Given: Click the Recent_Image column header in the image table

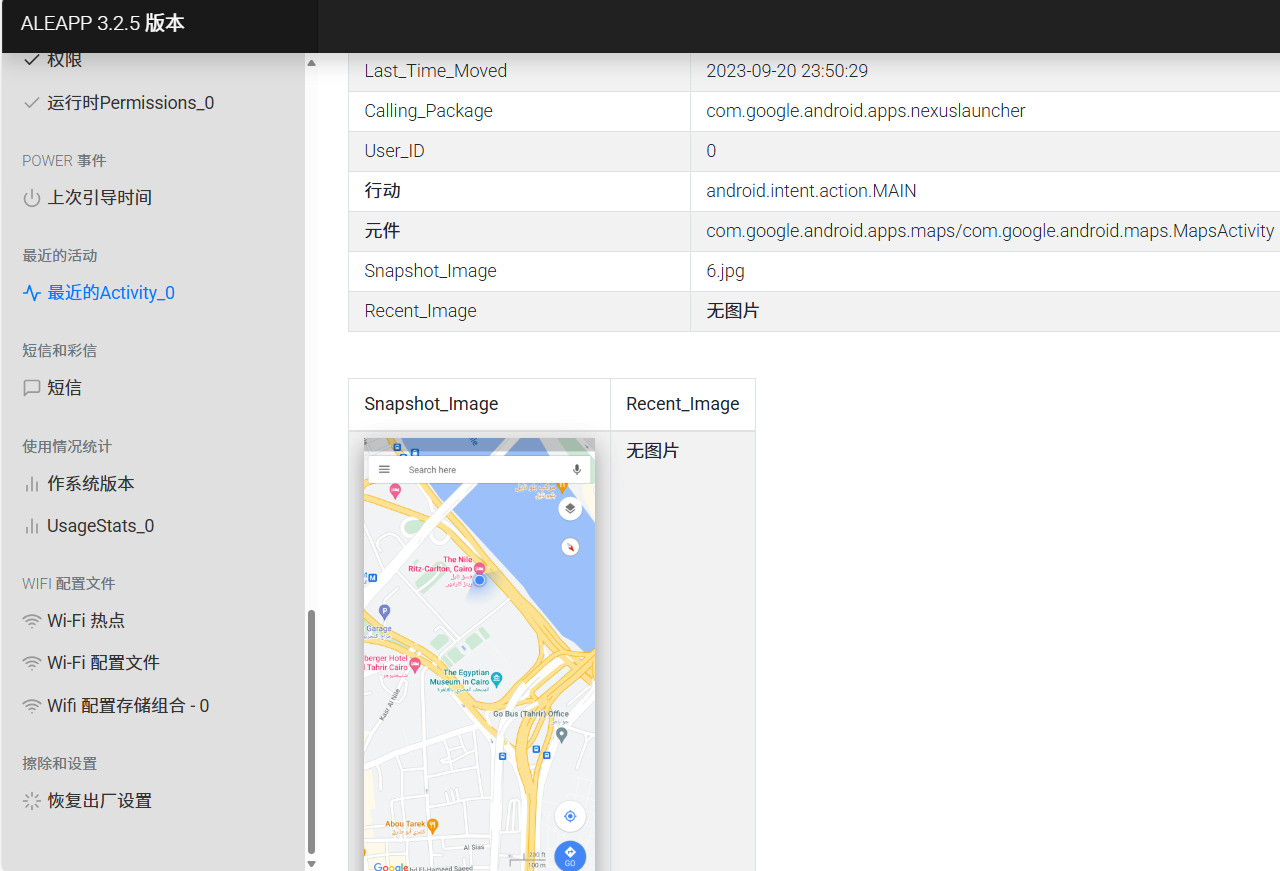Looking at the screenshot, I should pyautogui.click(x=683, y=404).
